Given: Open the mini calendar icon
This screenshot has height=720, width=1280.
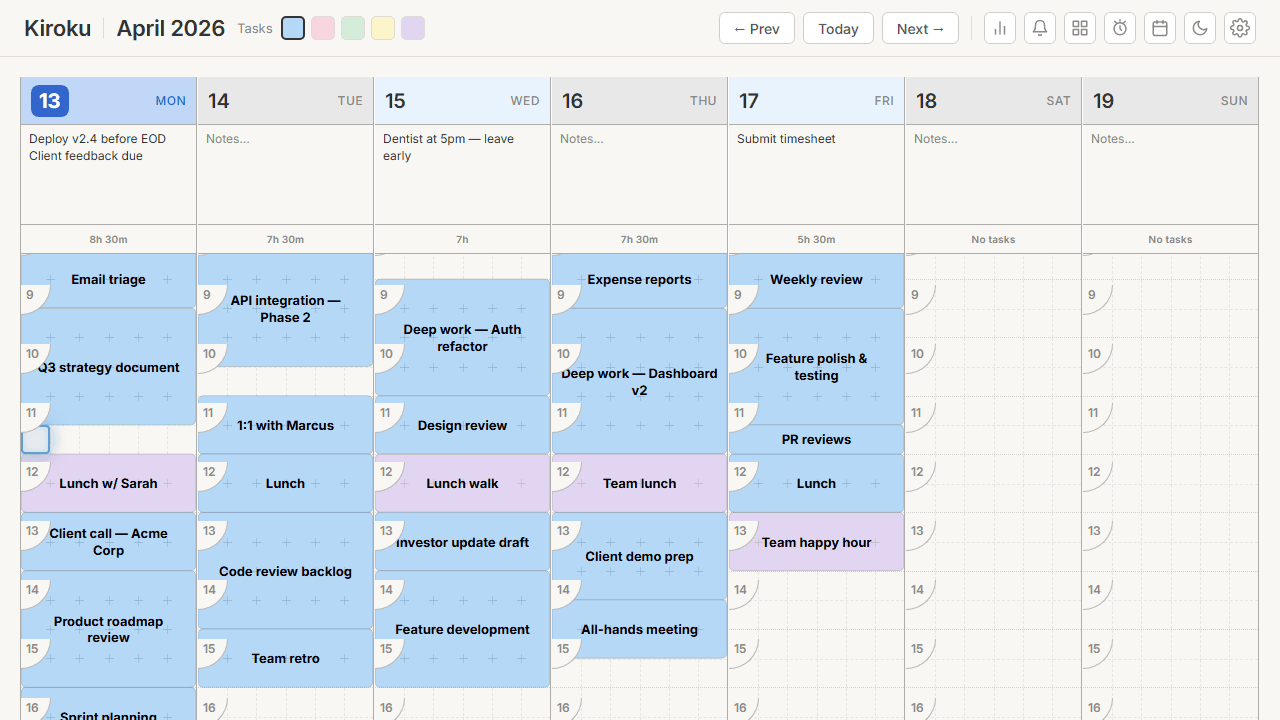Looking at the screenshot, I should pos(1159,27).
